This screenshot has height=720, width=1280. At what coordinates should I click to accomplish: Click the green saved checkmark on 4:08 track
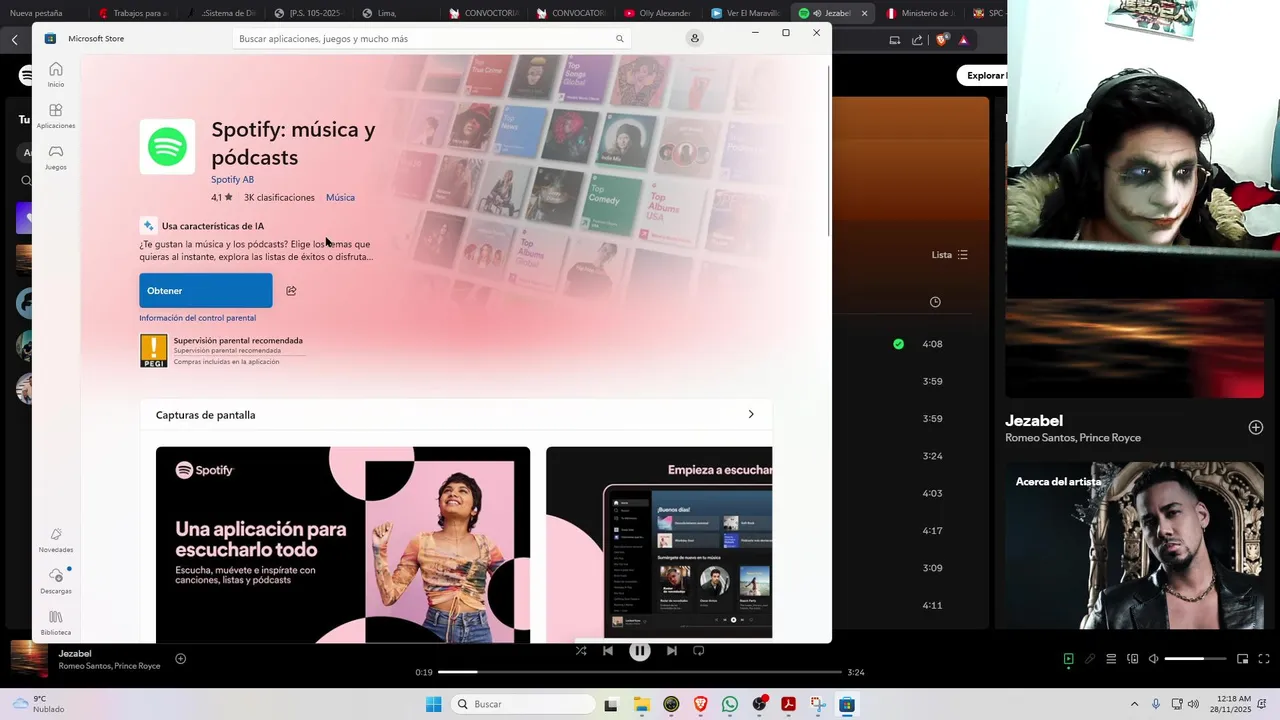[898, 344]
